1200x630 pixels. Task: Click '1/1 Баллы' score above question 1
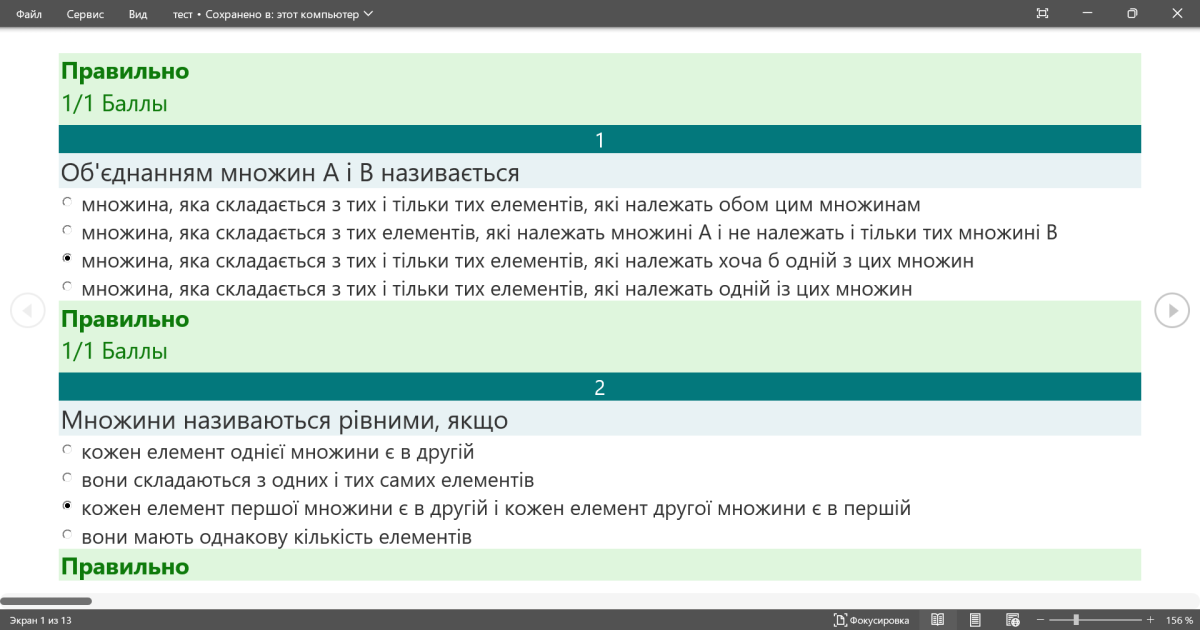[x=114, y=103]
